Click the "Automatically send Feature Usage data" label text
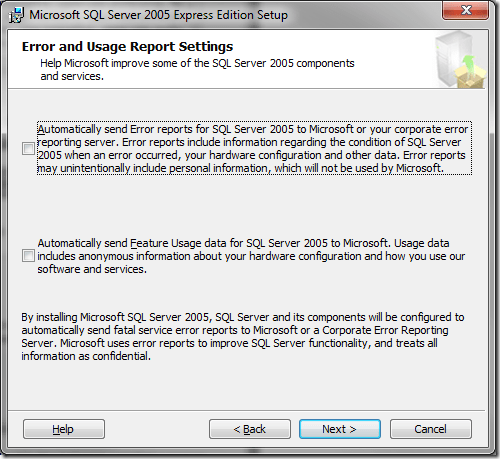This screenshot has height=459, width=500. 251,256
